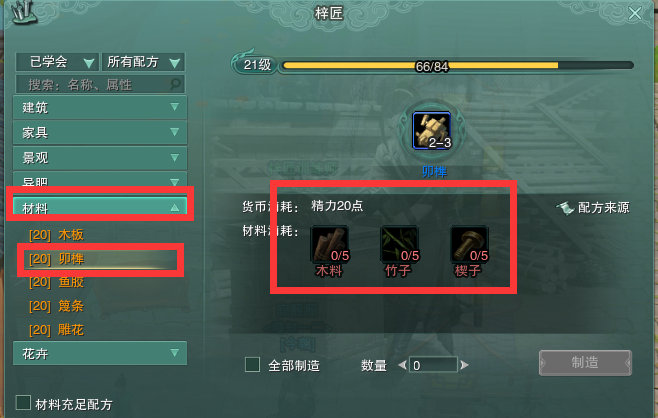
Task: Toggle the 材料充足配方 checkbox
Action: (23, 402)
